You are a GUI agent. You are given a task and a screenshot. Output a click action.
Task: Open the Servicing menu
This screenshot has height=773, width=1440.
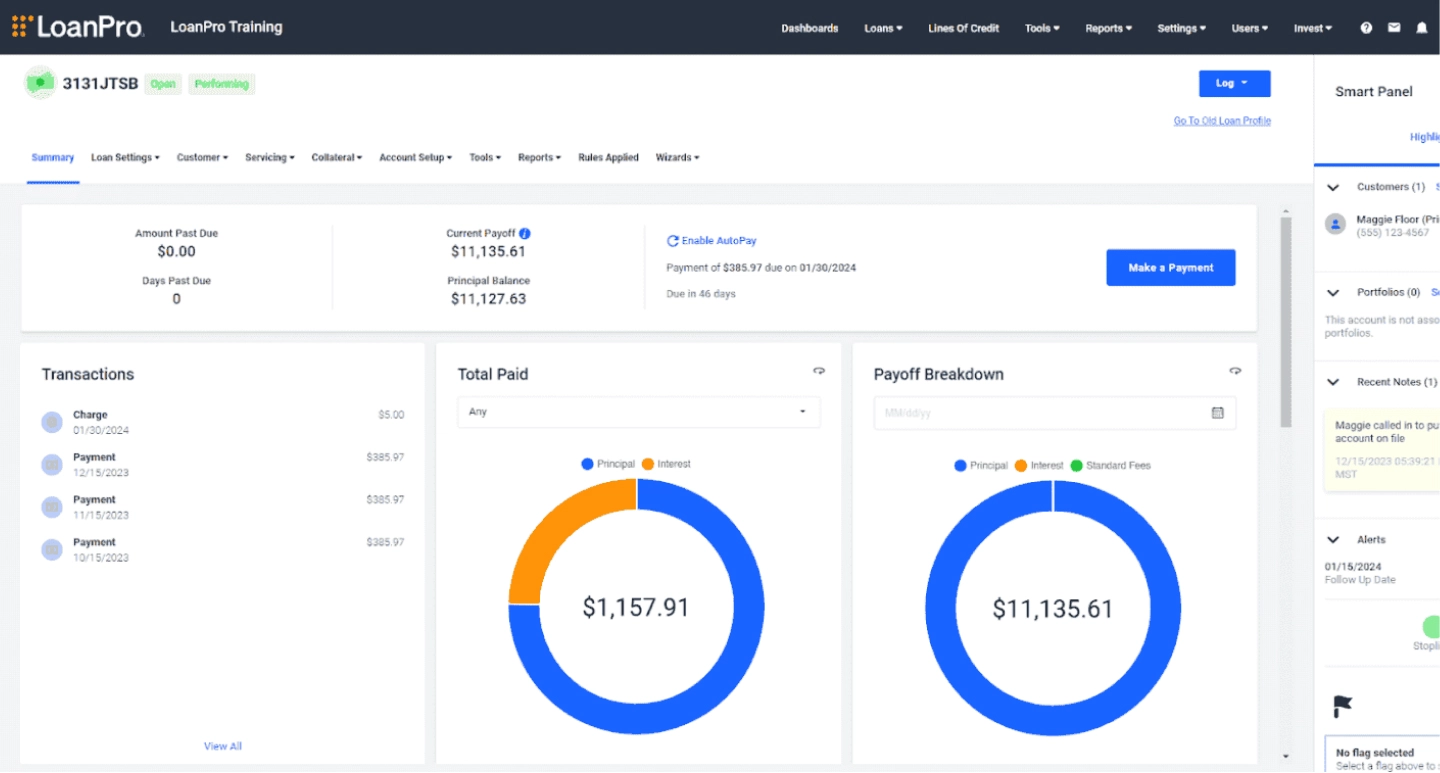coord(269,157)
